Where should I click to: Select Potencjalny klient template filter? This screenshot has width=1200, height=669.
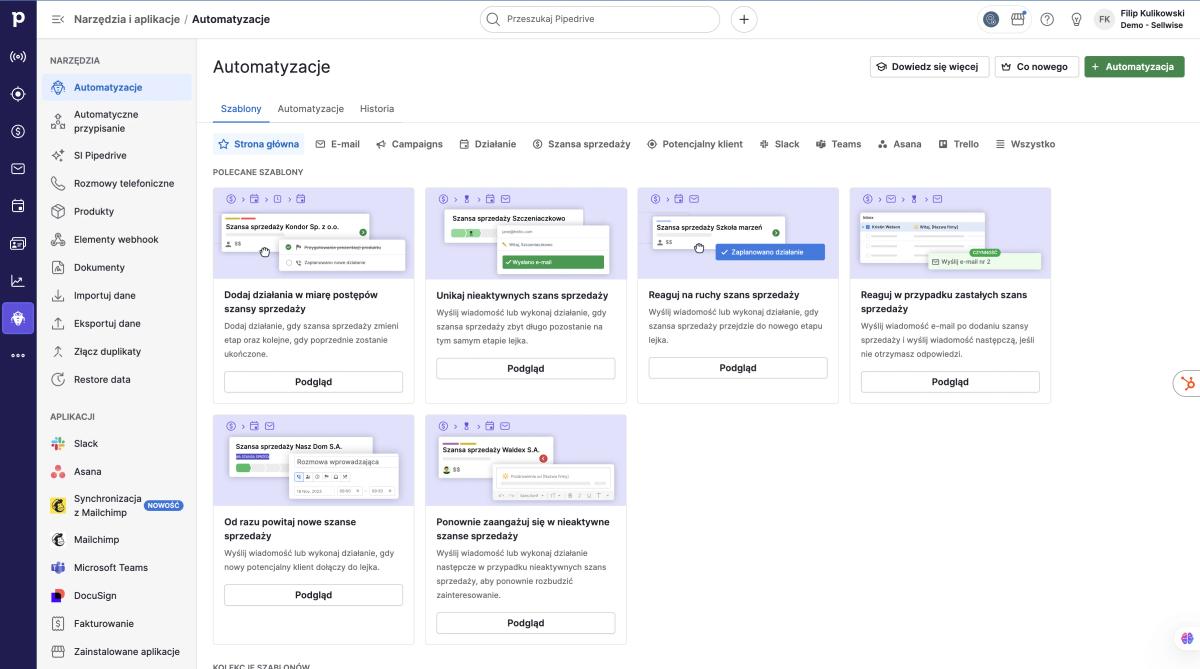point(695,144)
